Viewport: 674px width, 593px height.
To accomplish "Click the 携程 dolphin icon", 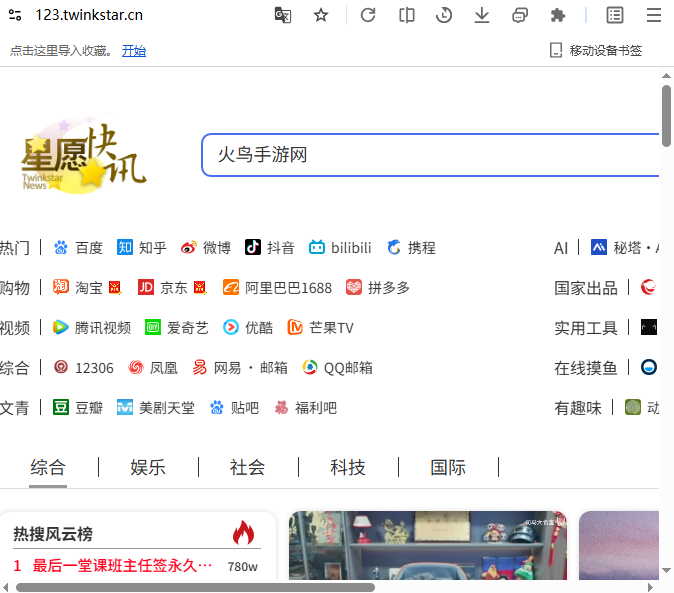I will (394, 247).
